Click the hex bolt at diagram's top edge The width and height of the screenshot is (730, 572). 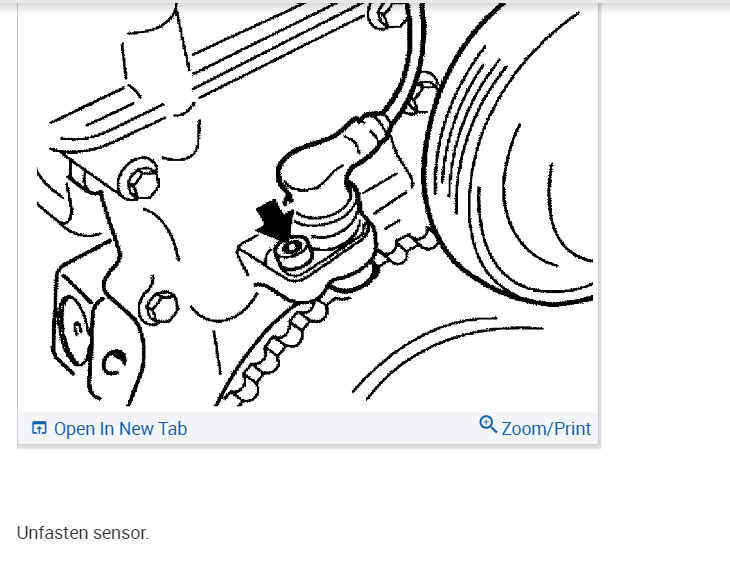(x=386, y=16)
